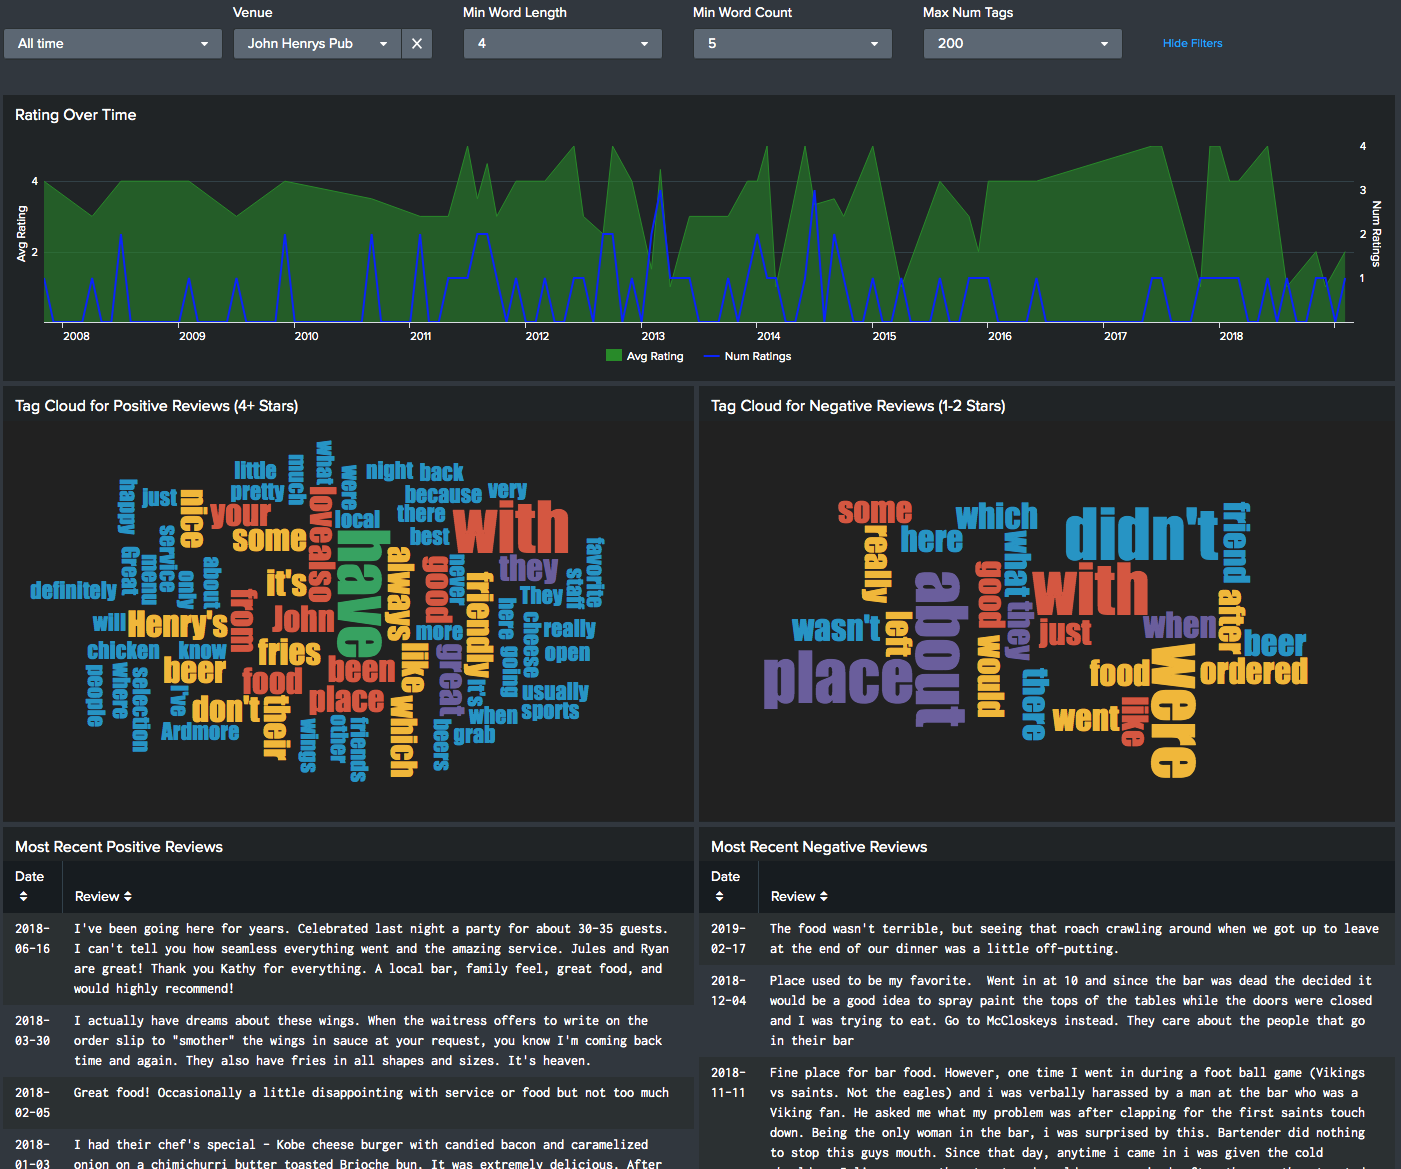Select the 2018-02-05 positive review row
This screenshot has width=1401, height=1169.
348,1102
